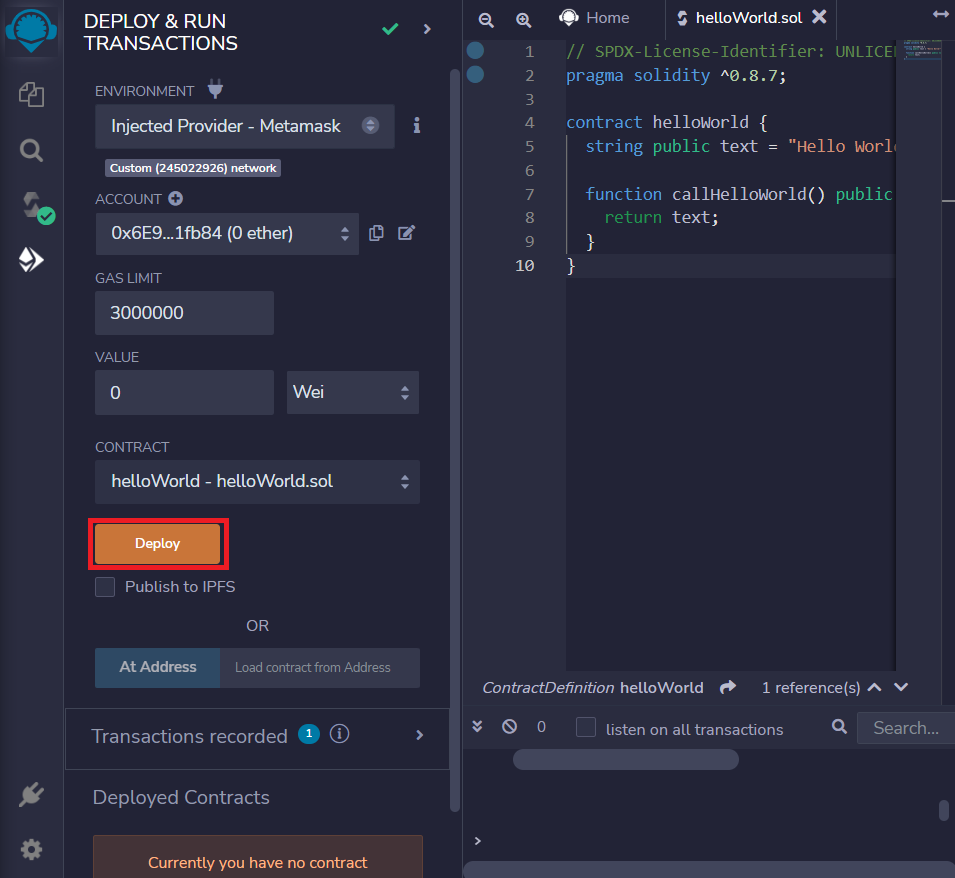This screenshot has width=955, height=878.
Task: Toggle breakpoint marker on line 1
Action: coord(475,51)
